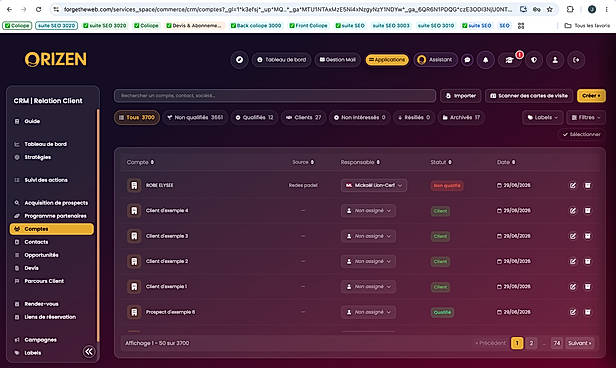Open Non assigné dropdown for Client d'exemple 4
Image resolution: width=616 pixels, height=368 pixels.
pos(368,211)
